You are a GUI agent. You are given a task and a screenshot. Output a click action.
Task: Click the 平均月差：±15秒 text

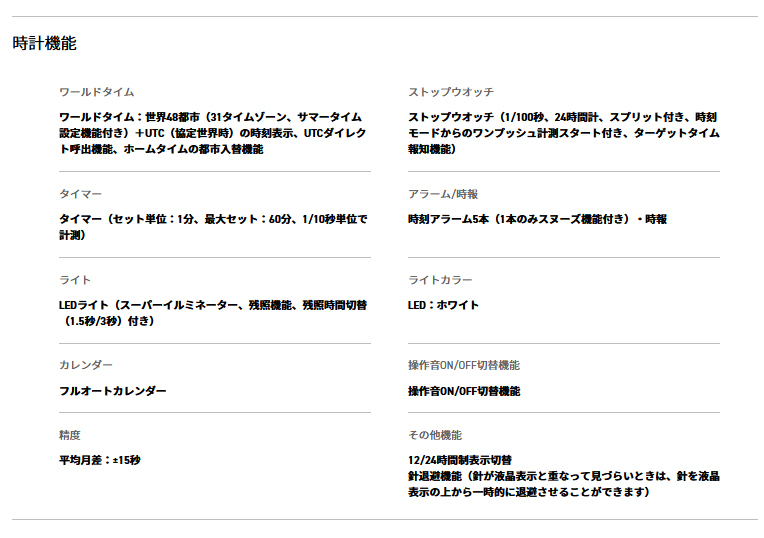click(x=100, y=460)
